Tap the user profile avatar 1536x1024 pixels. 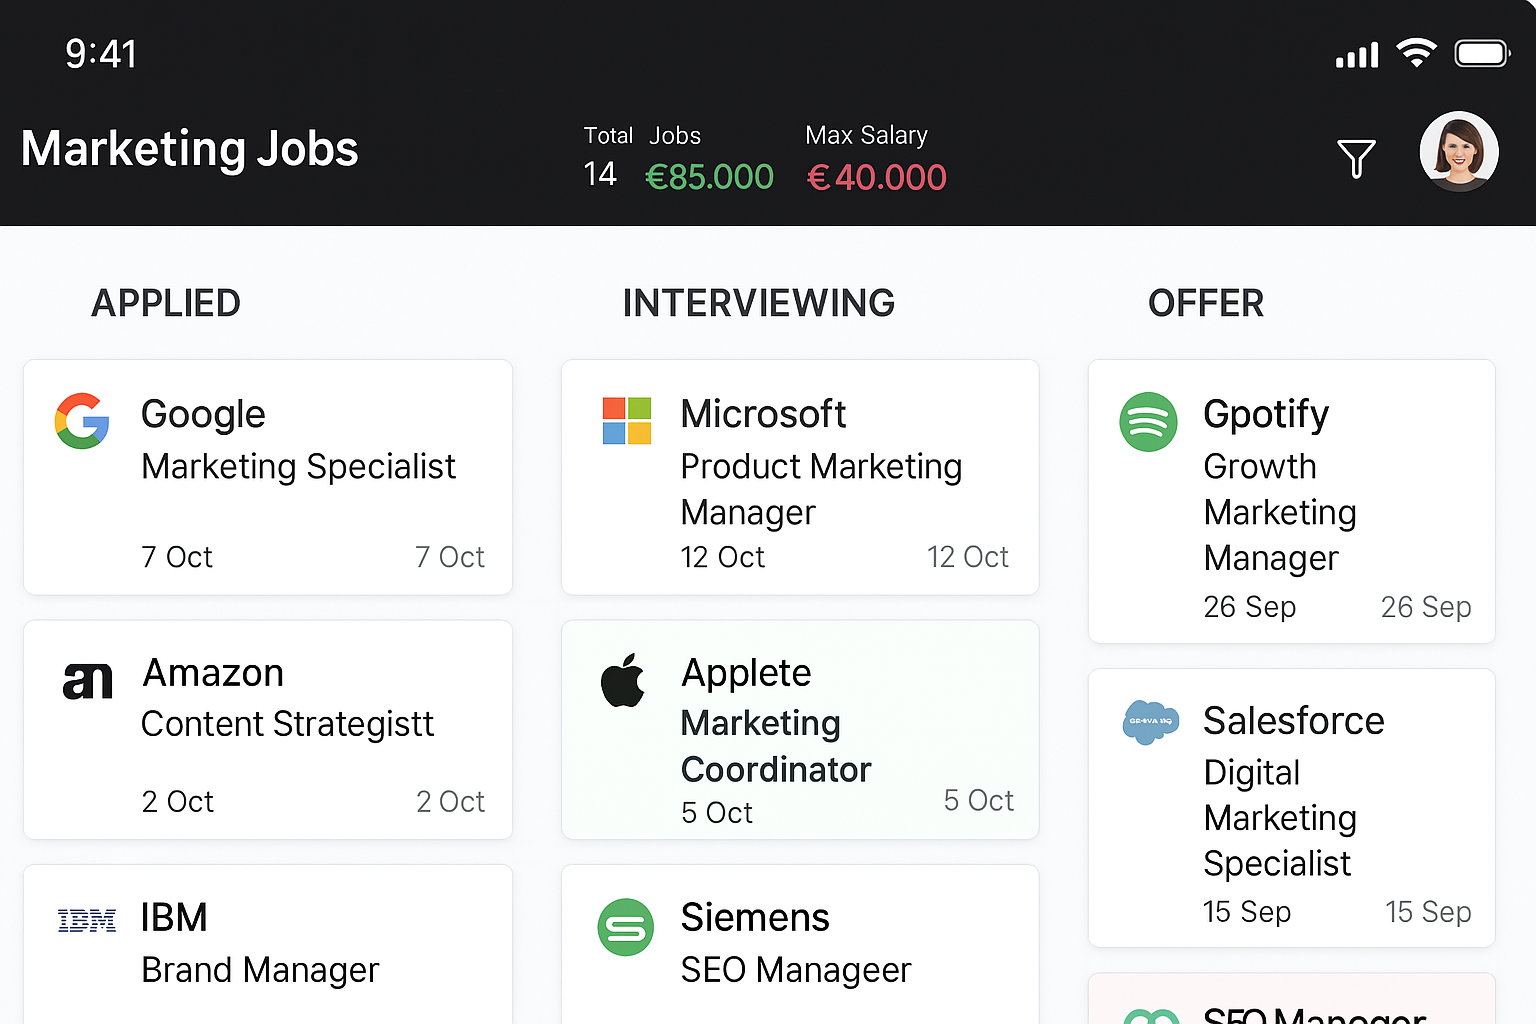tap(1458, 151)
